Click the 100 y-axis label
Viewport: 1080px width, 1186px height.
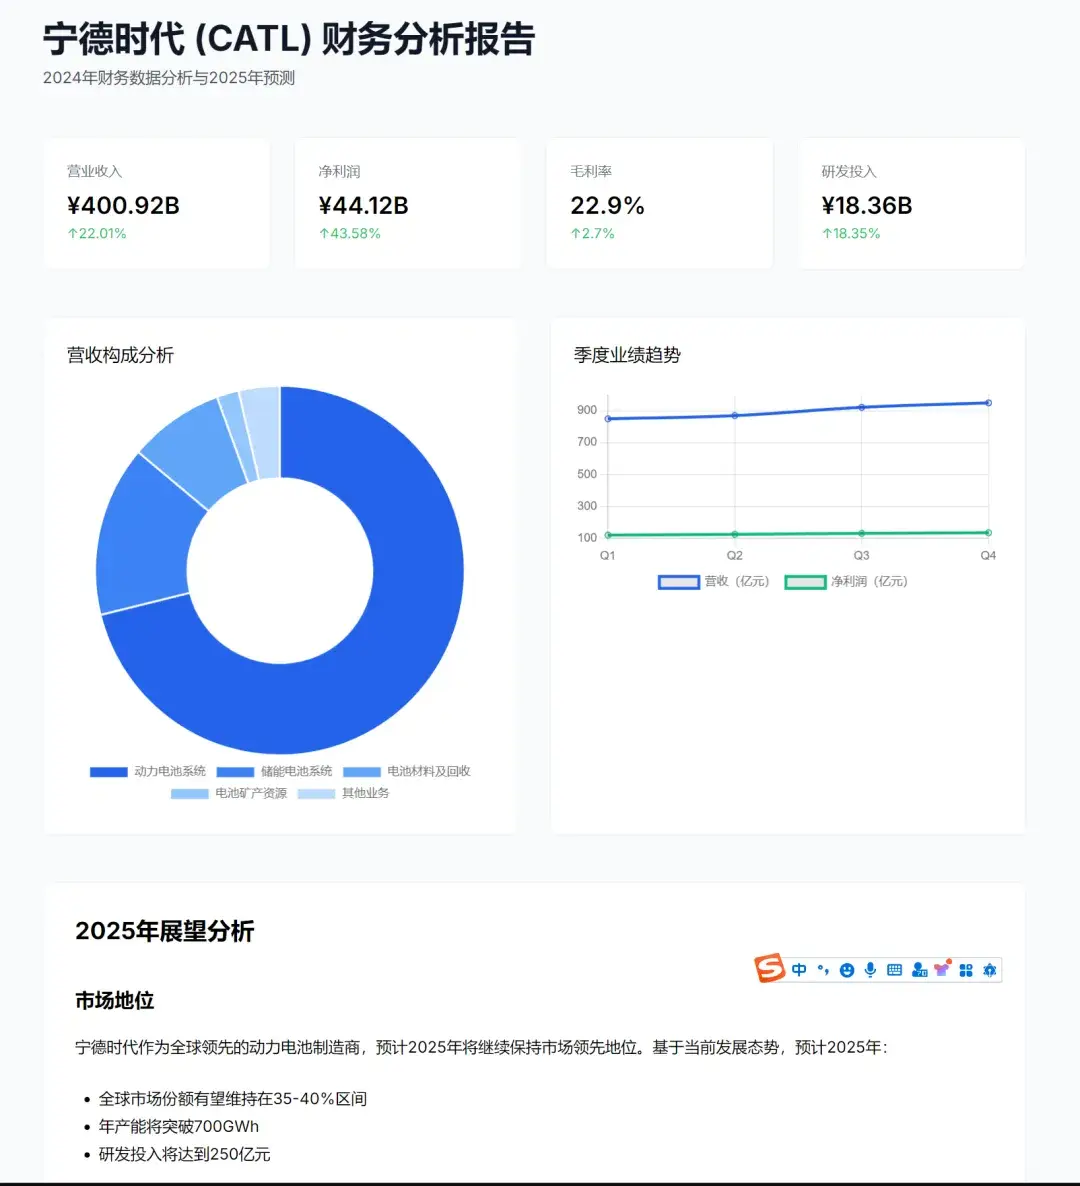tap(587, 538)
